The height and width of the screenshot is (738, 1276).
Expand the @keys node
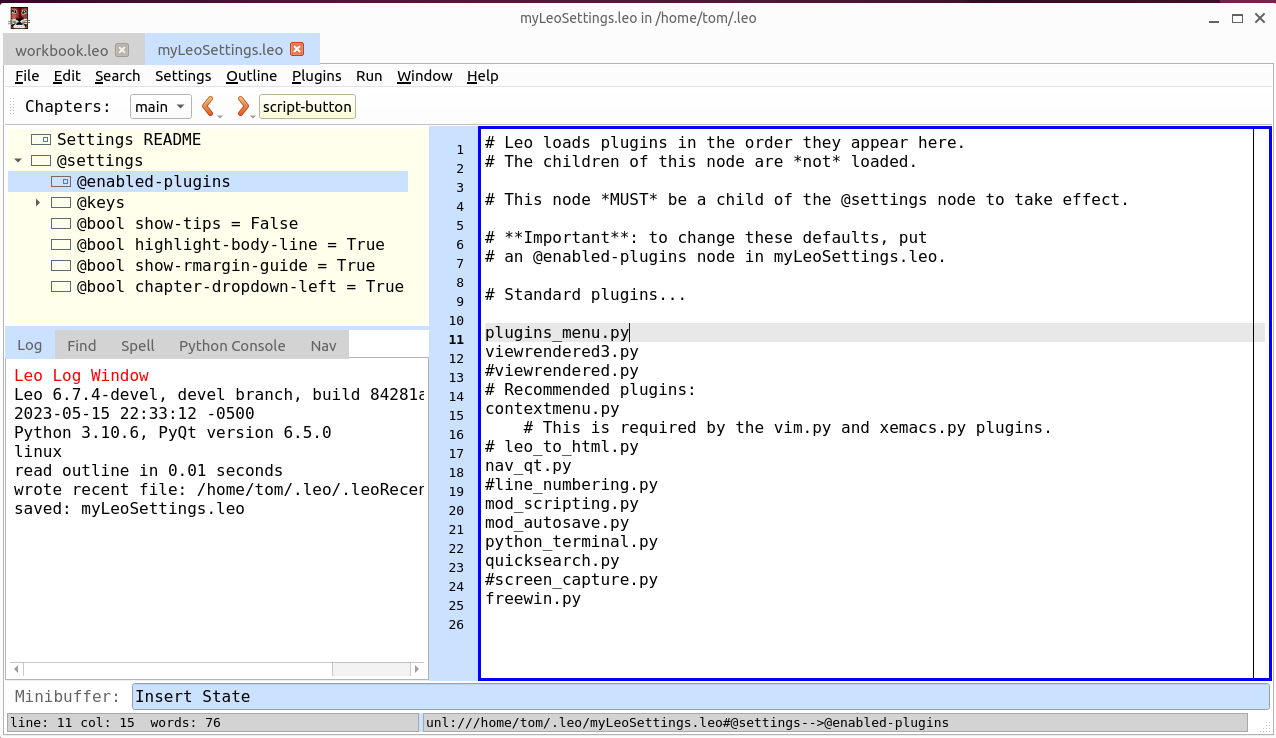(x=37, y=202)
